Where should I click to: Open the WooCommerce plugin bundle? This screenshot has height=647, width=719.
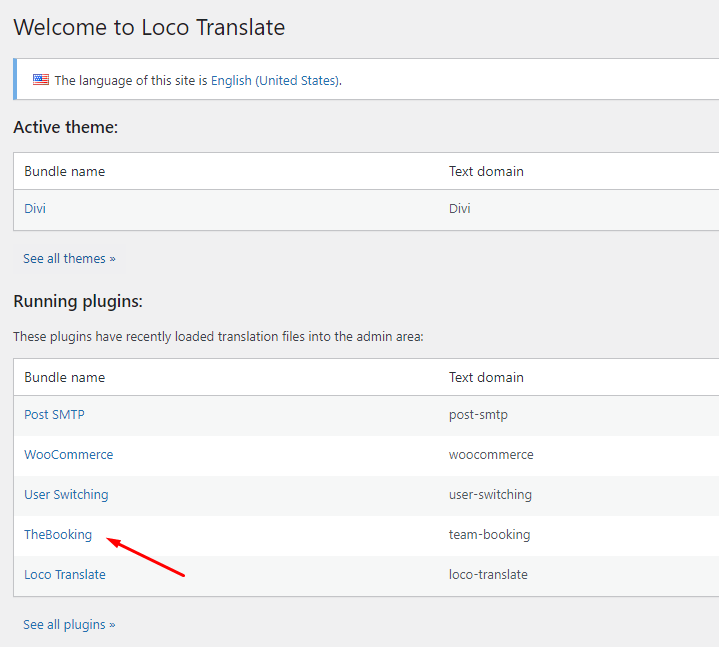[68, 455]
